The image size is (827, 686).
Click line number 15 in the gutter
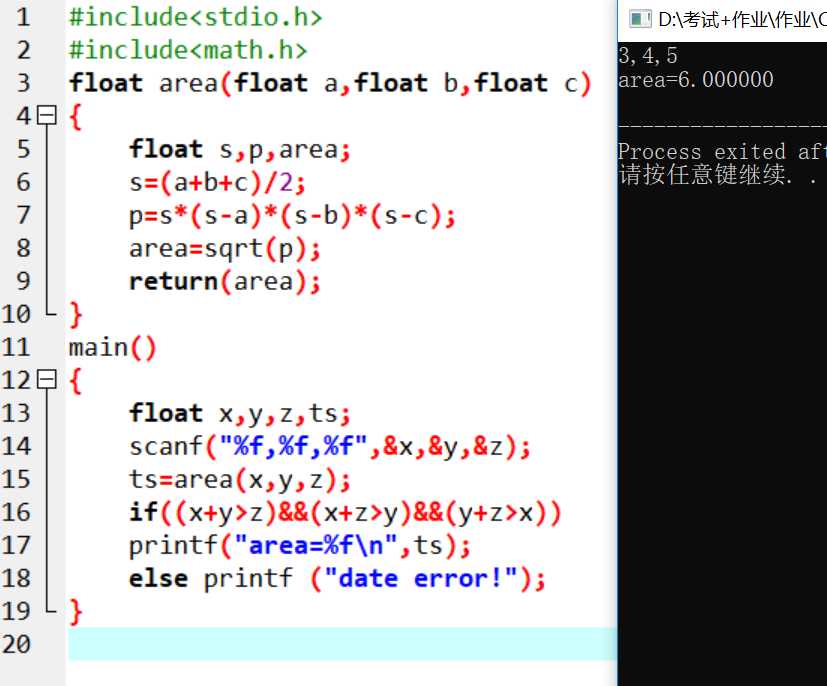click(x=16, y=479)
